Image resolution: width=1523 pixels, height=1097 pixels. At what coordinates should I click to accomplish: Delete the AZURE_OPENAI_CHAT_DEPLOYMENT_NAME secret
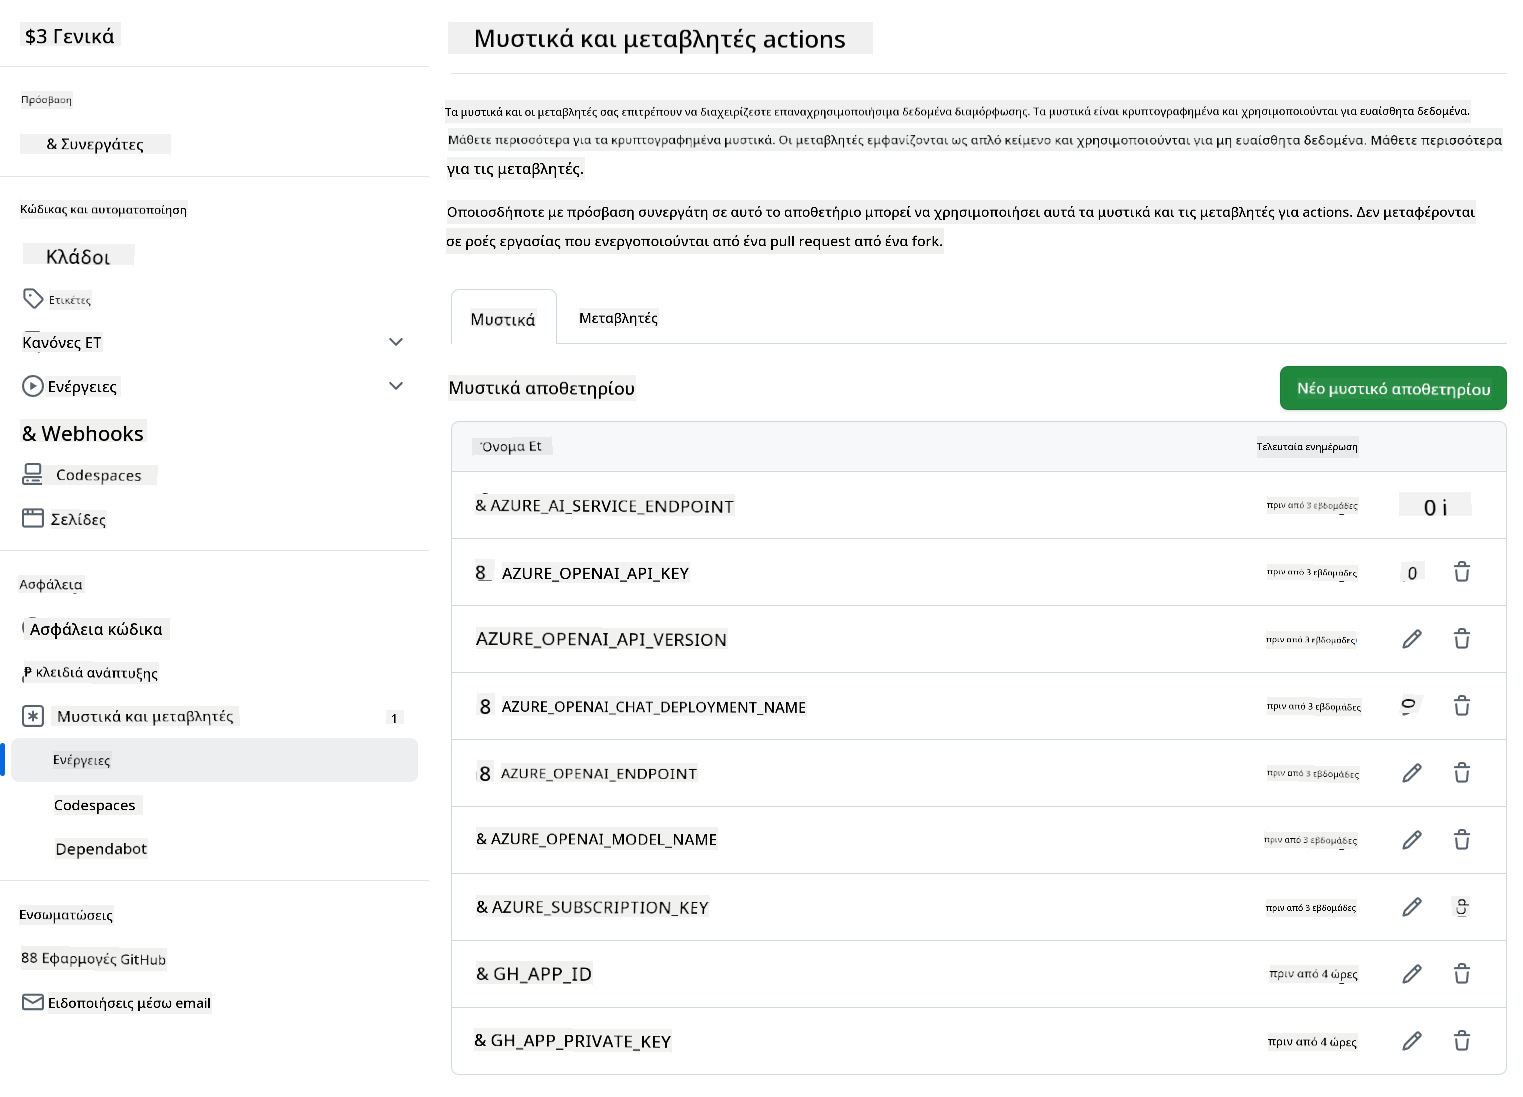(1462, 706)
